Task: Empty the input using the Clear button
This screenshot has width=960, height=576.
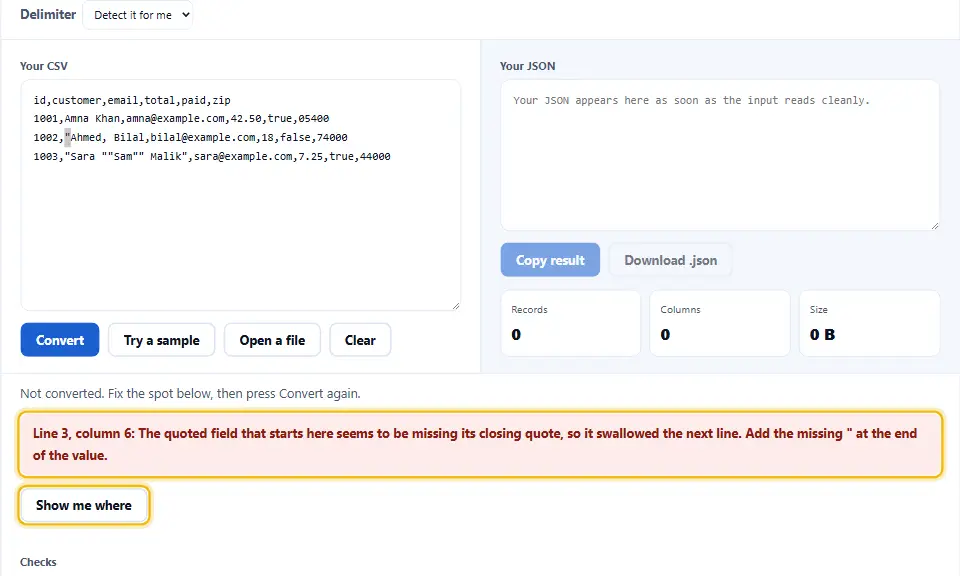Action: pyautogui.click(x=360, y=340)
